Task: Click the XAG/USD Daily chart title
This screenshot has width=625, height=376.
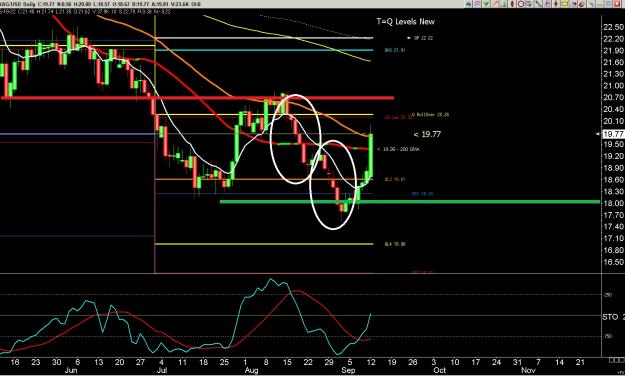Action: 17,4
